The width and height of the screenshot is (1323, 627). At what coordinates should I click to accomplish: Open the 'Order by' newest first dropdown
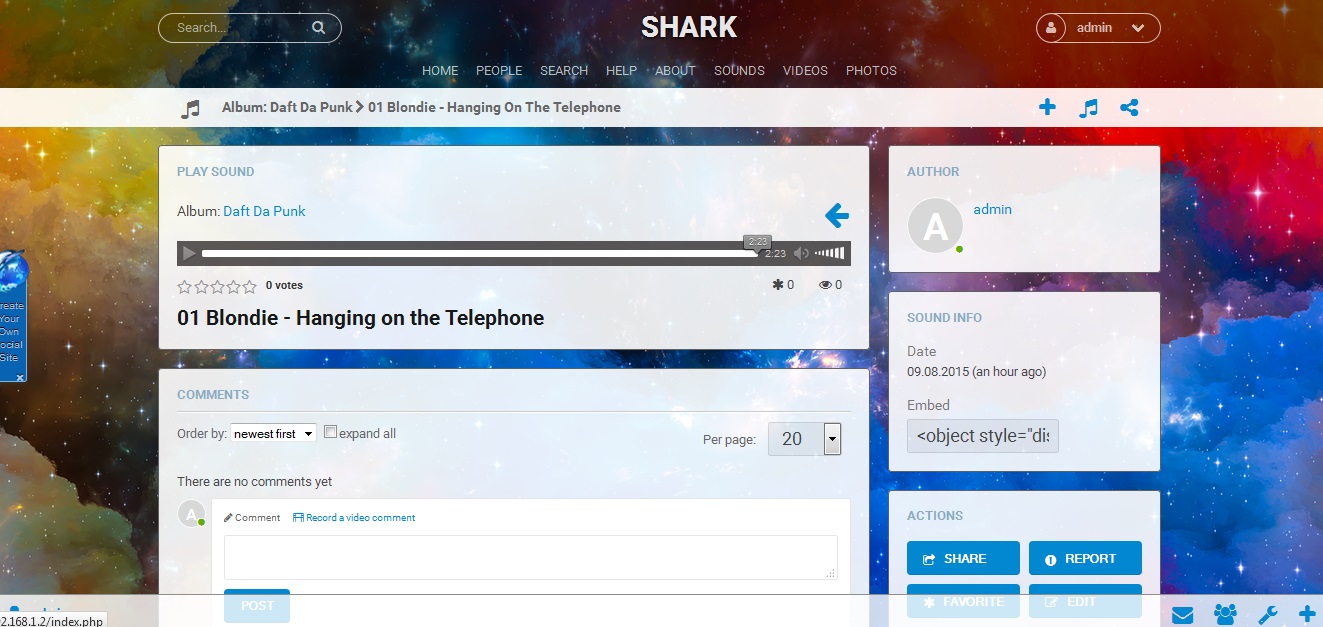click(273, 433)
